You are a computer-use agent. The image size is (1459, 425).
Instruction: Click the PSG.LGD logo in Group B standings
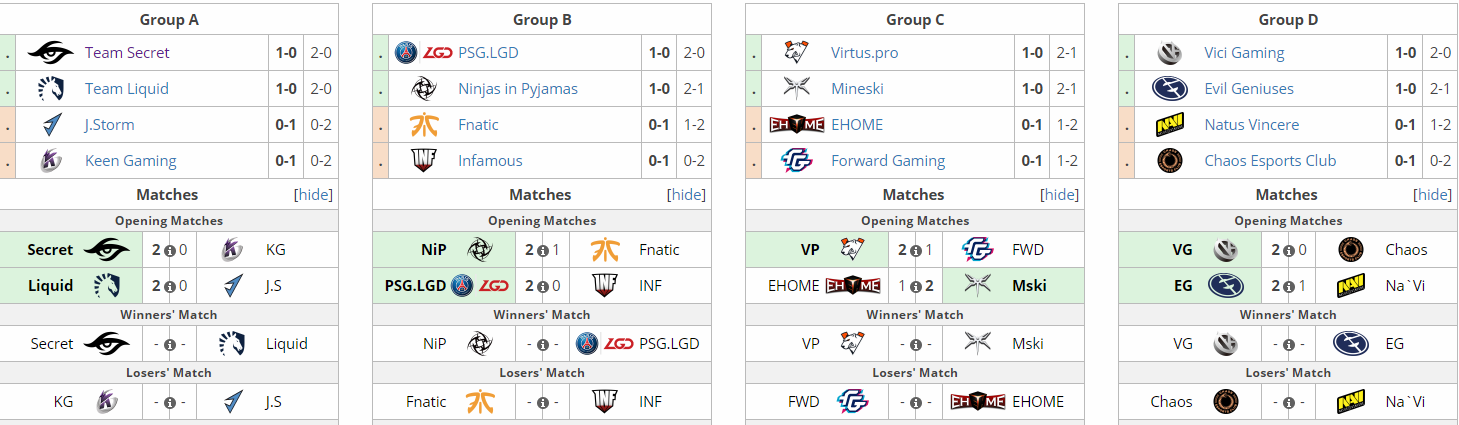(423, 53)
